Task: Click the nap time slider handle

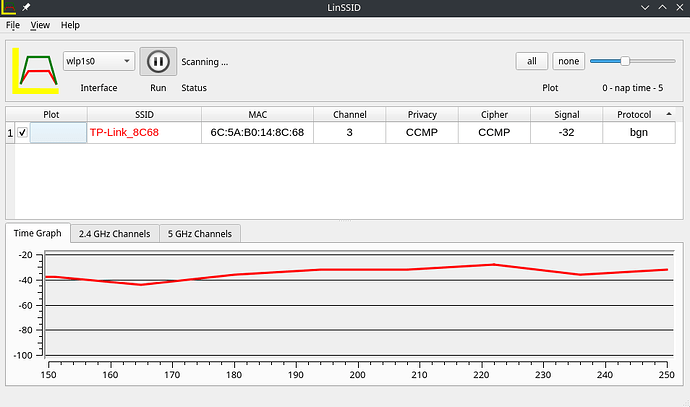Action: [625, 61]
